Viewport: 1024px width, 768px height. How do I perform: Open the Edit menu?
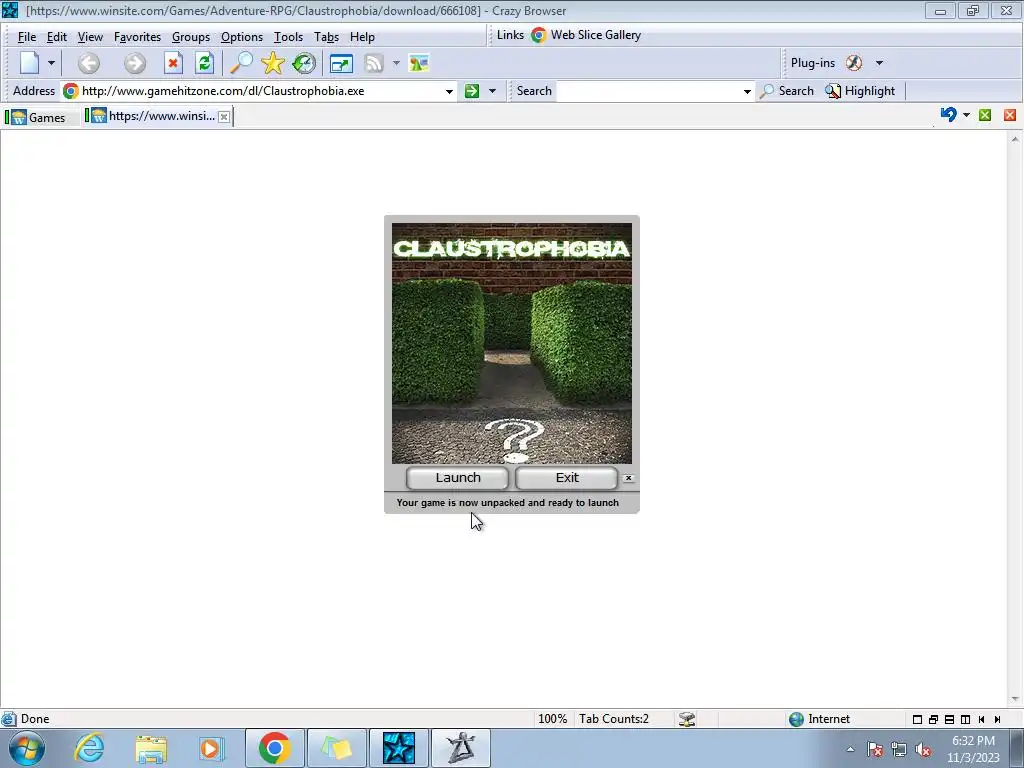pyautogui.click(x=57, y=37)
